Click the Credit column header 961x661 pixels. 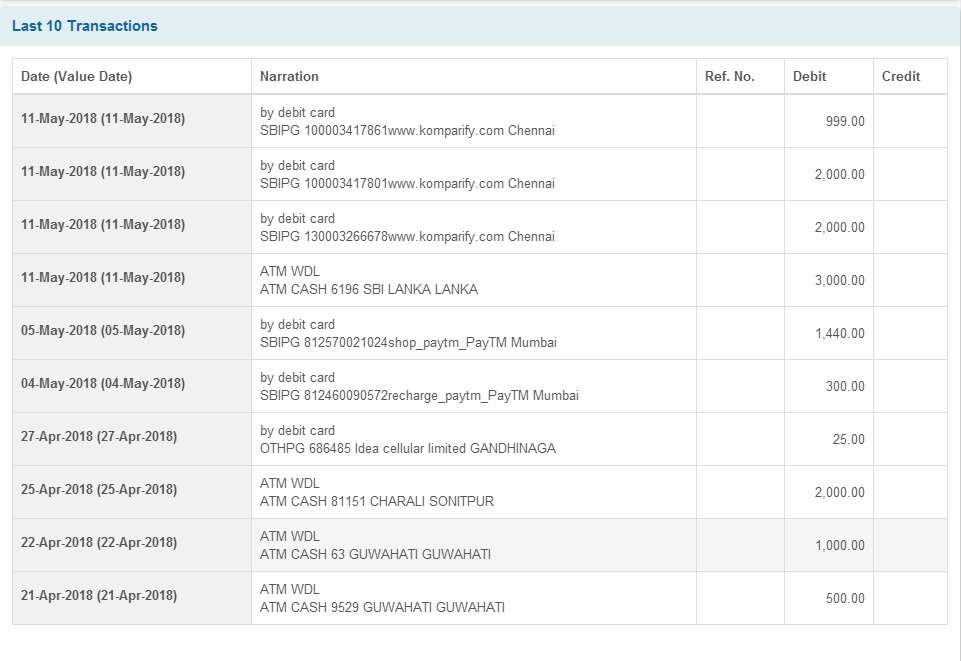(x=900, y=76)
